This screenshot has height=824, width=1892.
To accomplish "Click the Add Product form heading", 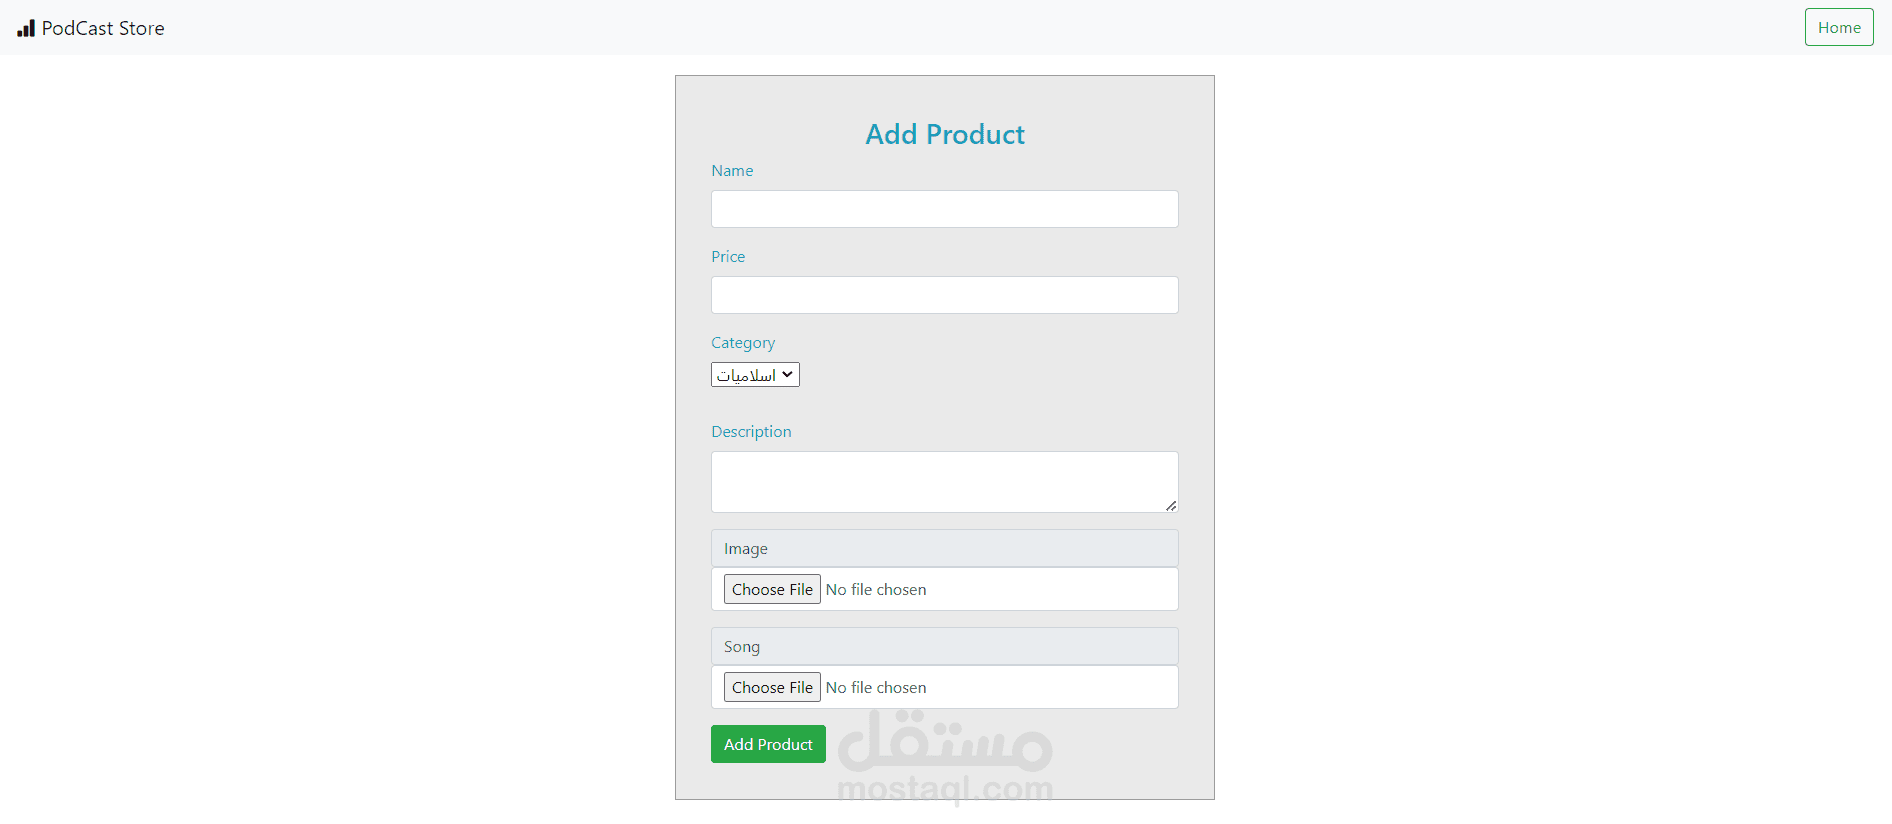I will coord(945,134).
